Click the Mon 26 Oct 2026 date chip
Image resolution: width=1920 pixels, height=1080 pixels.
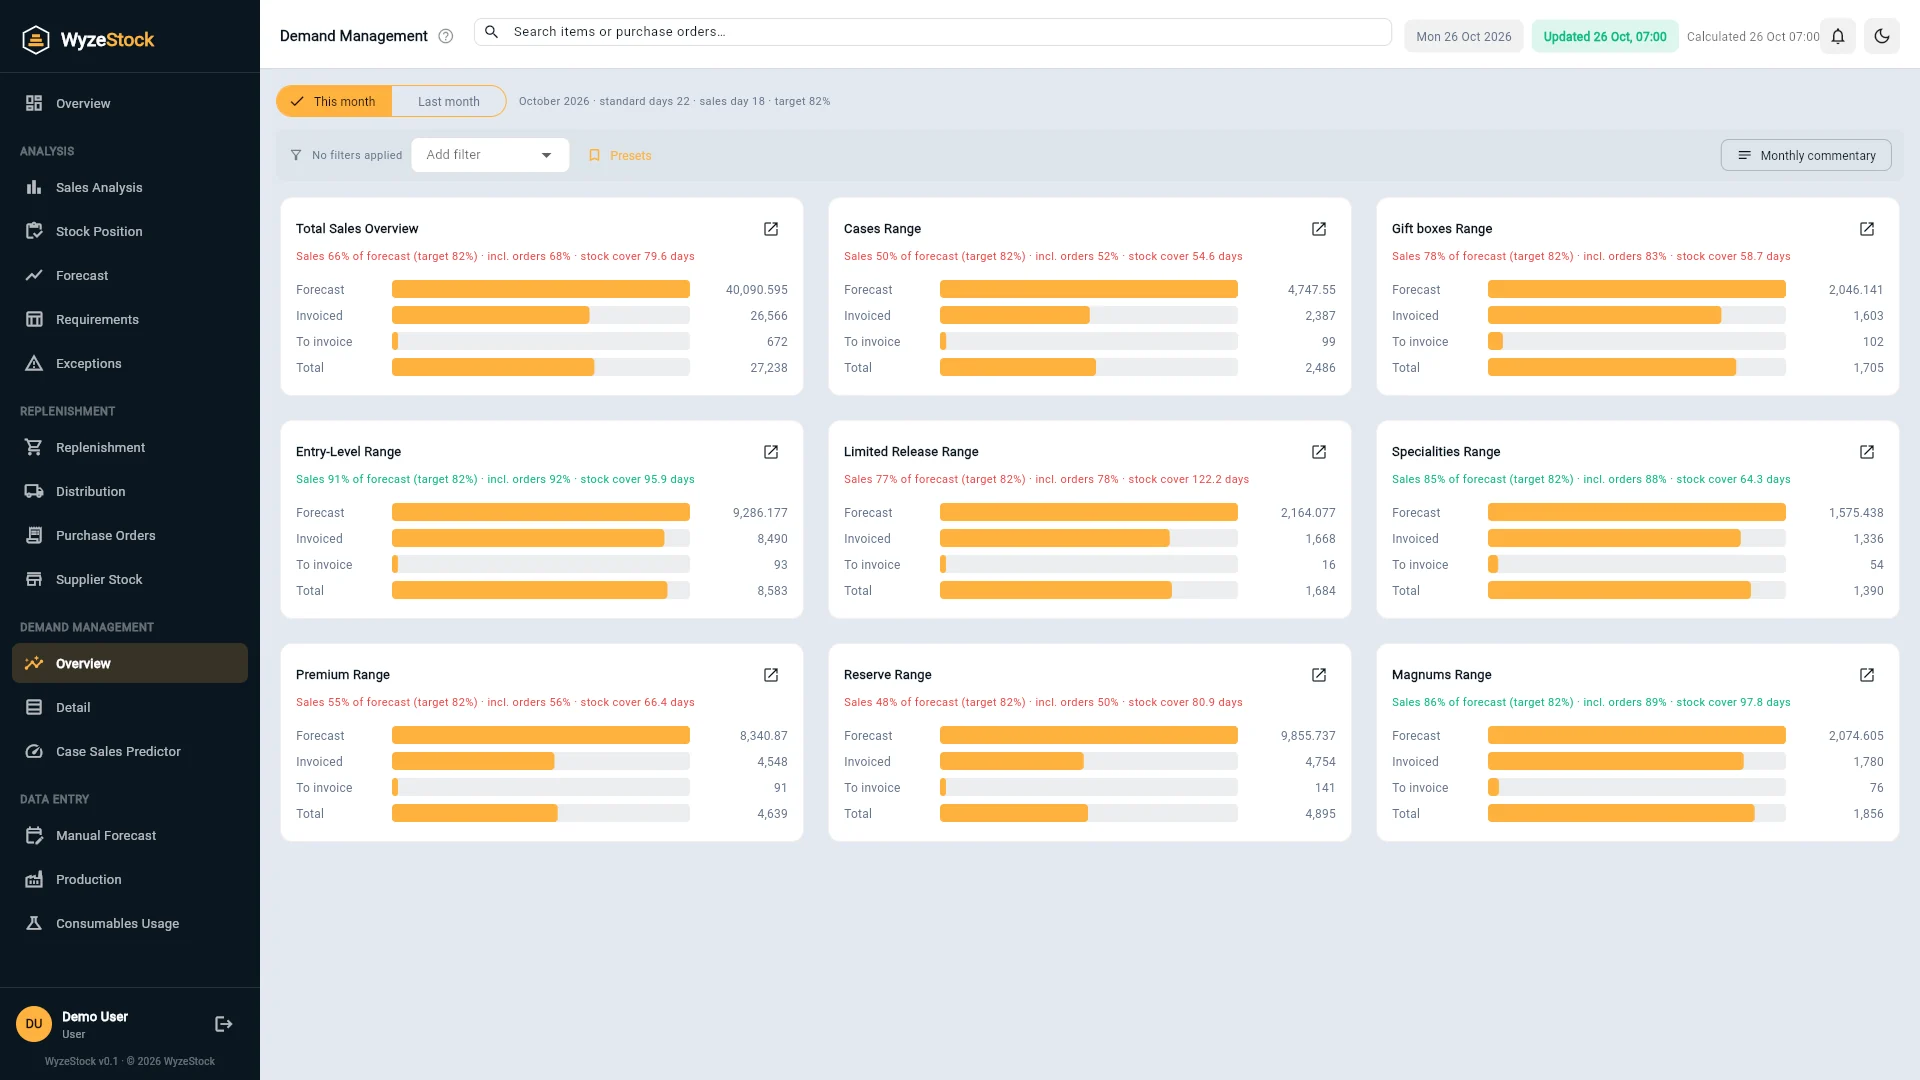pyautogui.click(x=1464, y=36)
